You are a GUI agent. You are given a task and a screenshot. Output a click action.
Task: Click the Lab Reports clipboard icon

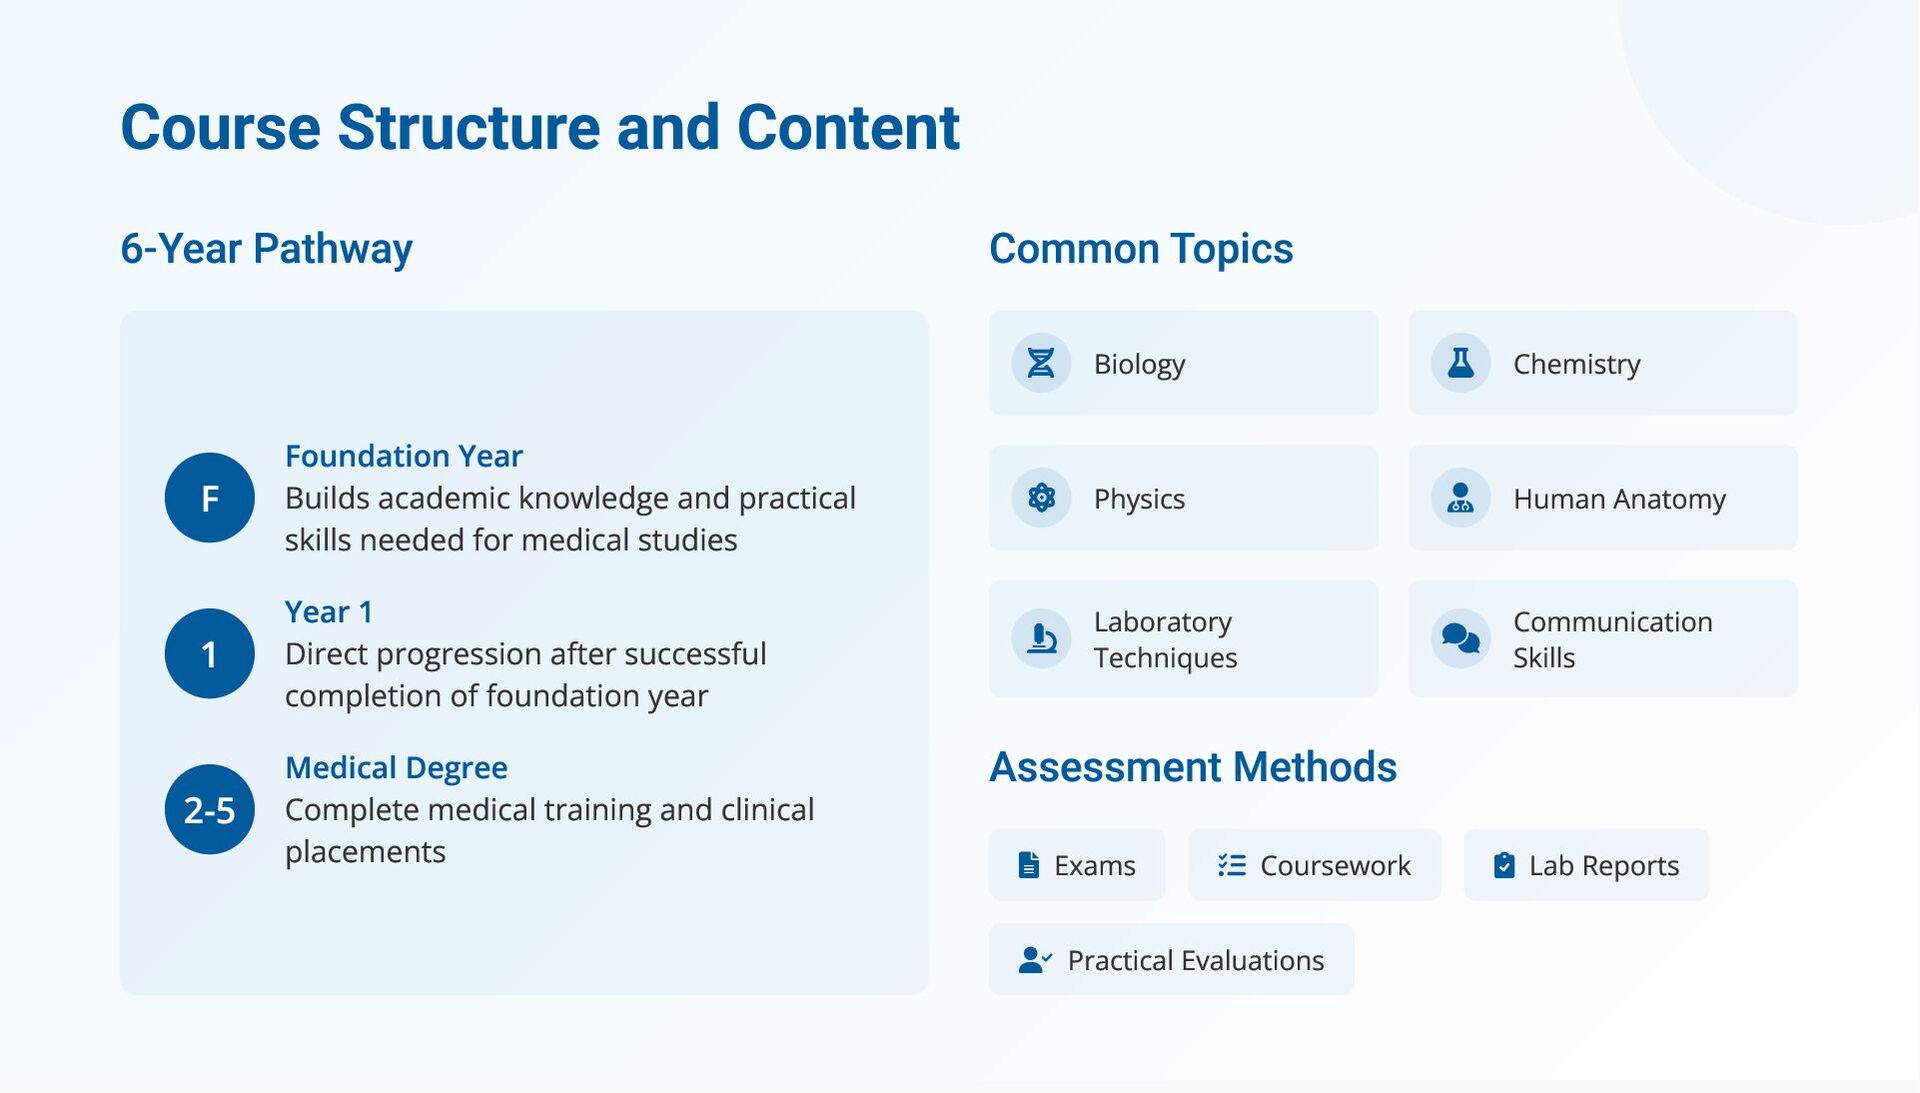click(x=1504, y=865)
